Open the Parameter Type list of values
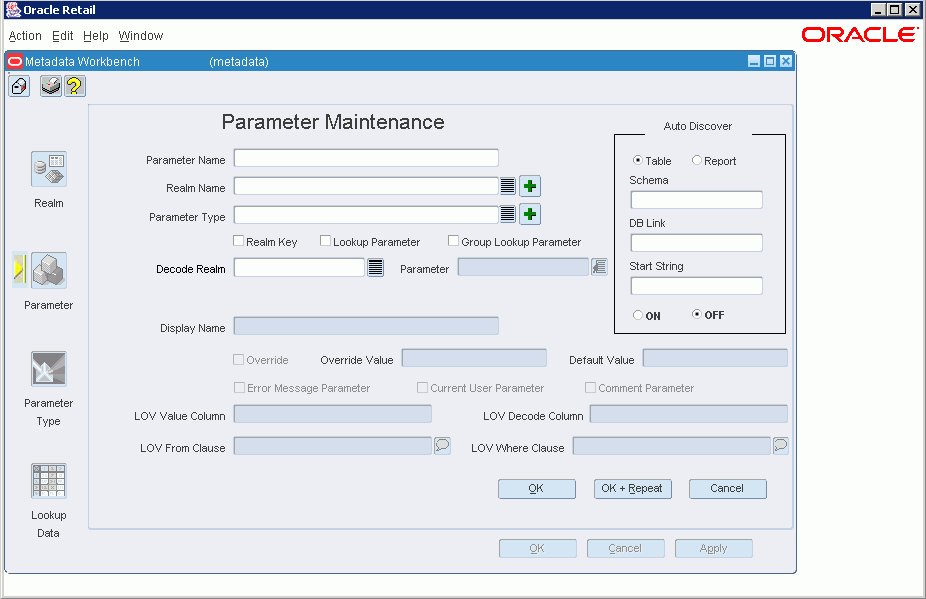 point(508,214)
